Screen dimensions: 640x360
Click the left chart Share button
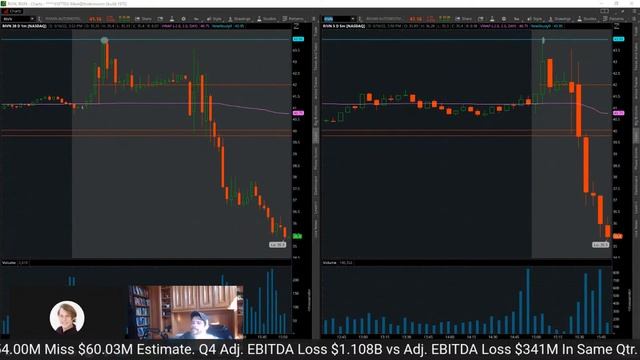pyautogui.click(x=143, y=19)
